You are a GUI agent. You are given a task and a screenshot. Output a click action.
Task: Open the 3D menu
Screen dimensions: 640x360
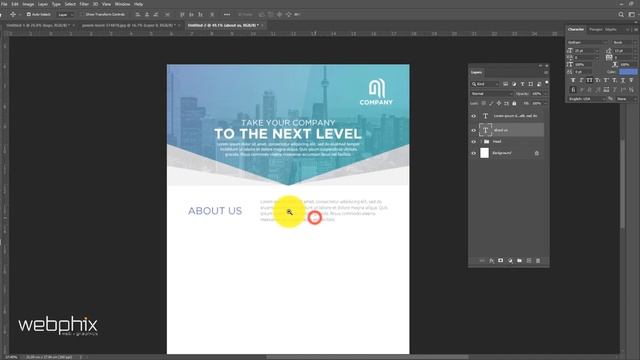point(96,4)
